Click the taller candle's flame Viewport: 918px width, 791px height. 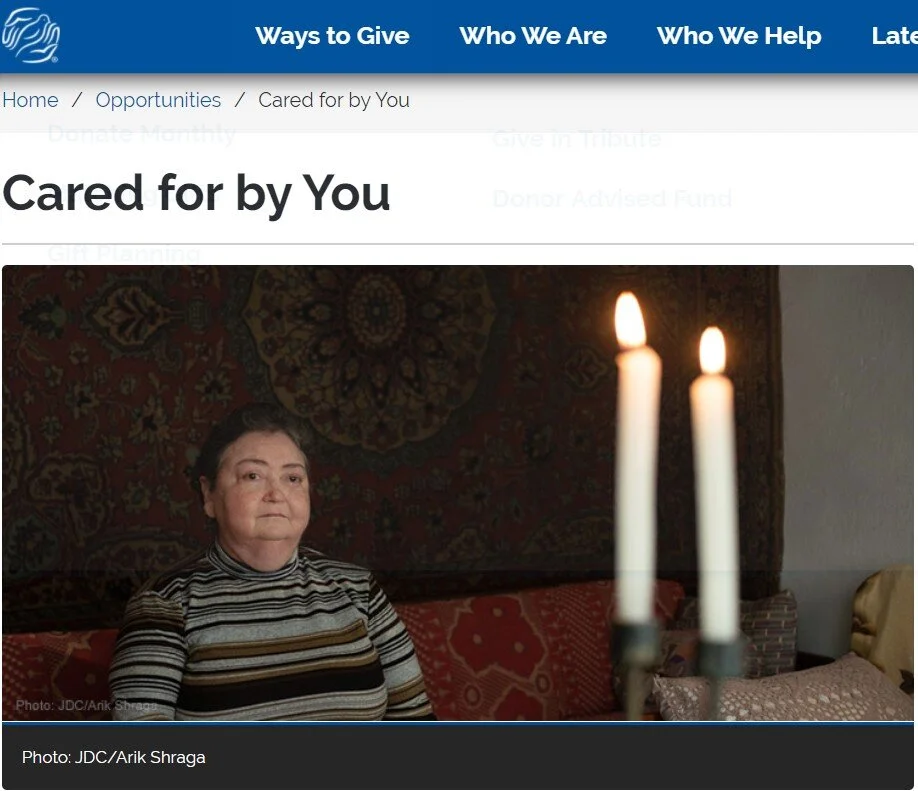[630, 320]
